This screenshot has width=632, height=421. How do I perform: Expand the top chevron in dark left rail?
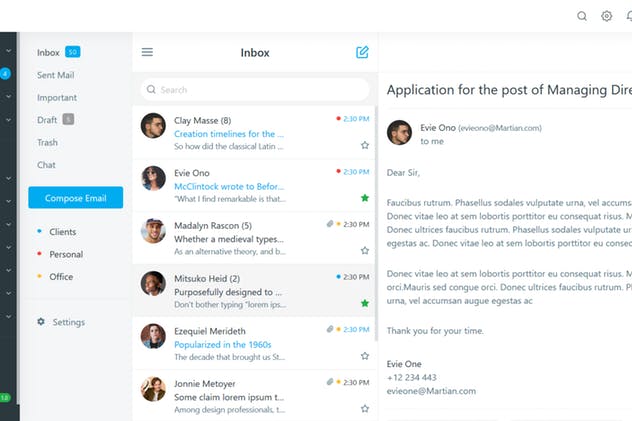[8, 51]
